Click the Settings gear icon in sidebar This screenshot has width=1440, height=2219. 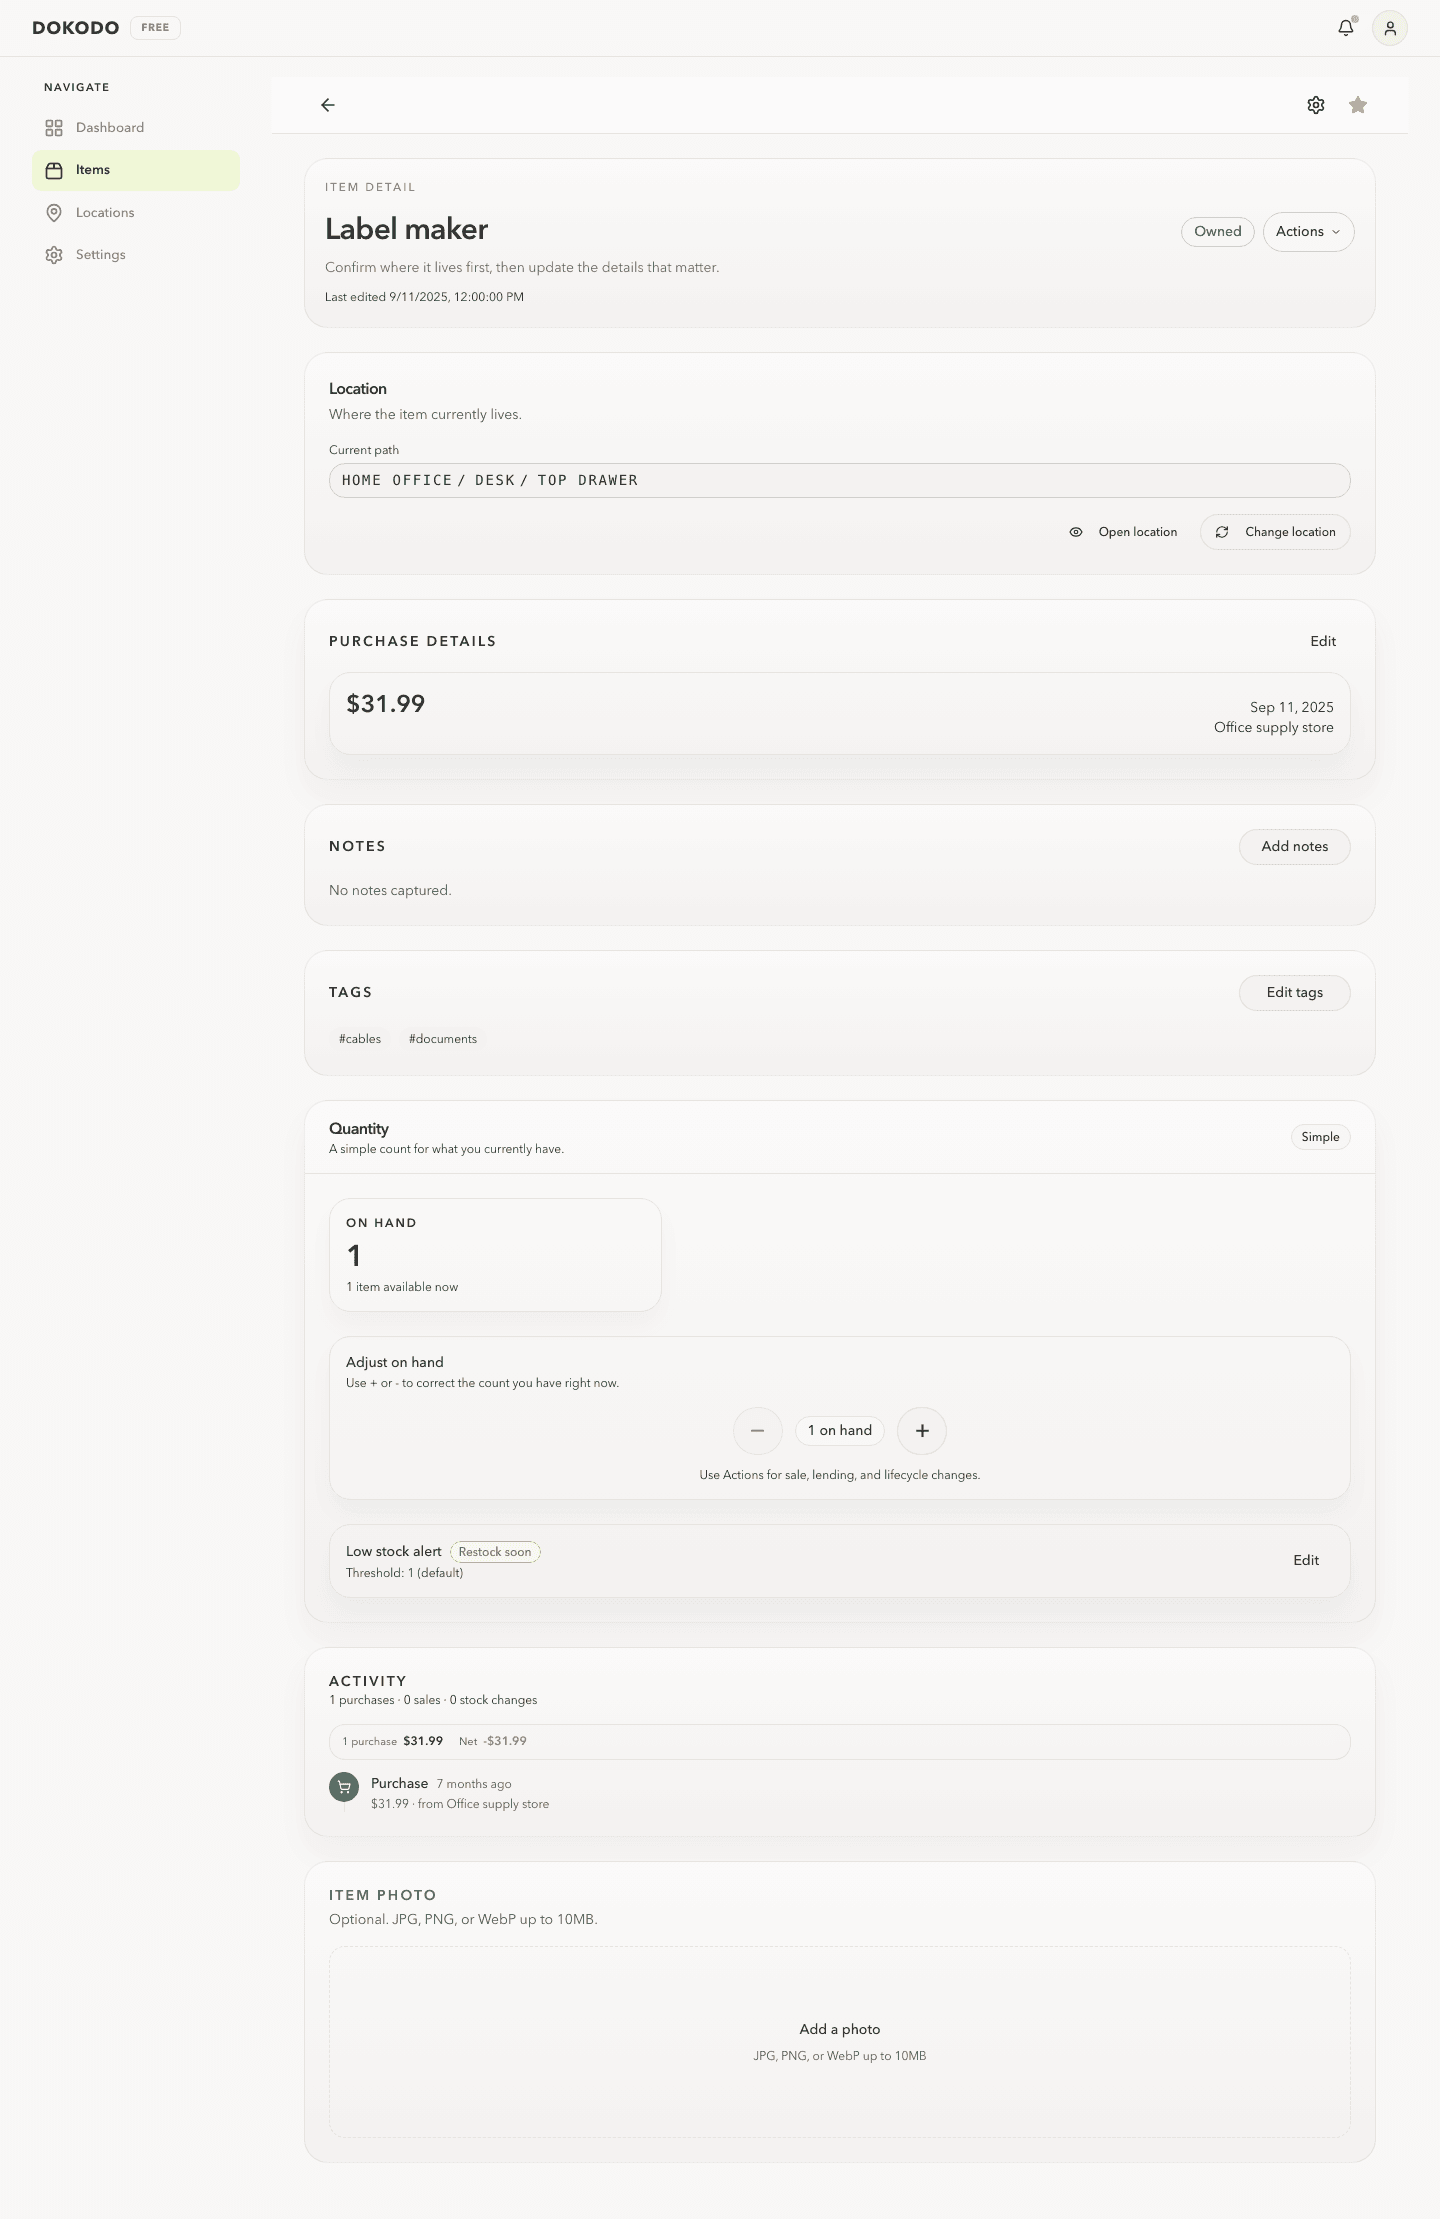point(54,255)
